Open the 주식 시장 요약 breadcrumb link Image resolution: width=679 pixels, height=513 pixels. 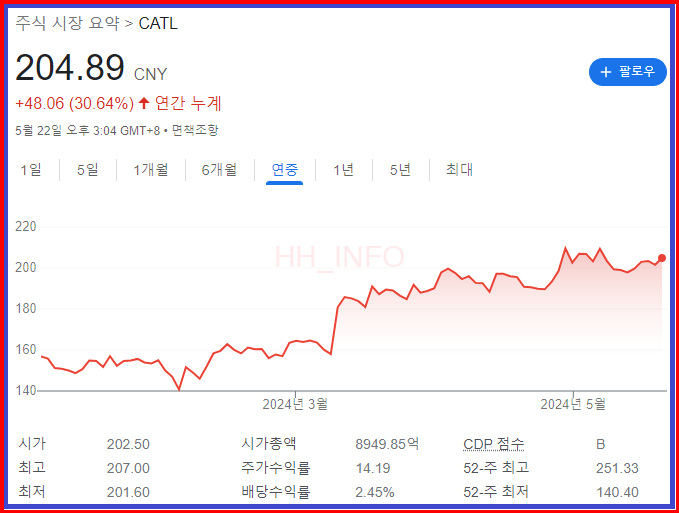coord(67,23)
